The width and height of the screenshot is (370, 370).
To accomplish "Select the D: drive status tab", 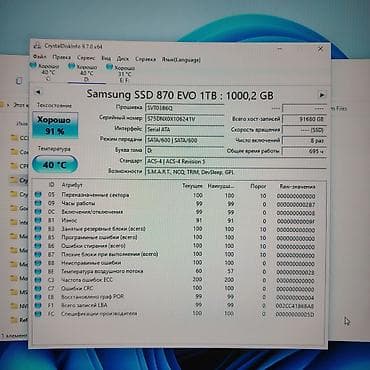I will click(87, 72).
